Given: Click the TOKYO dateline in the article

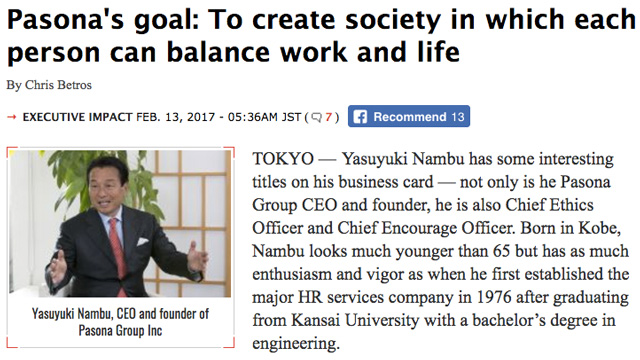Looking at the screenshot, I should pos(283,158).
